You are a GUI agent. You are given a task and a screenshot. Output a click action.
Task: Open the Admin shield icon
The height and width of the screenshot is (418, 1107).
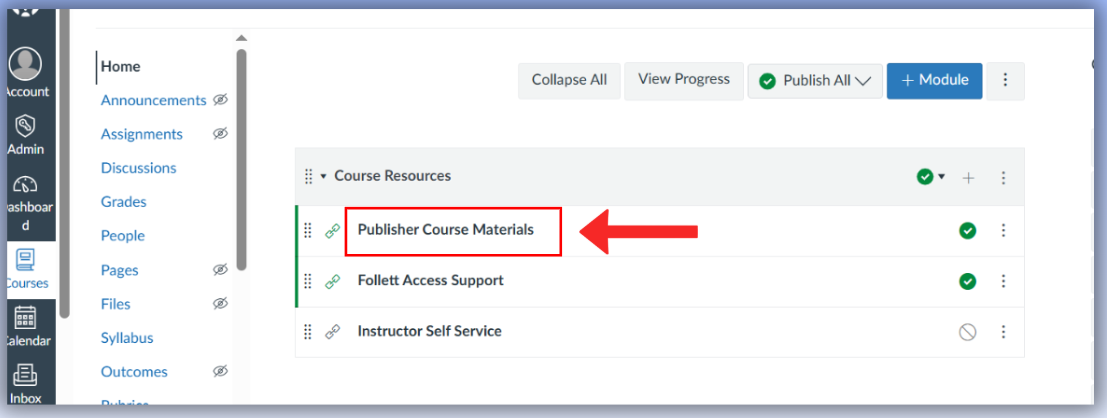click(26, 126)
